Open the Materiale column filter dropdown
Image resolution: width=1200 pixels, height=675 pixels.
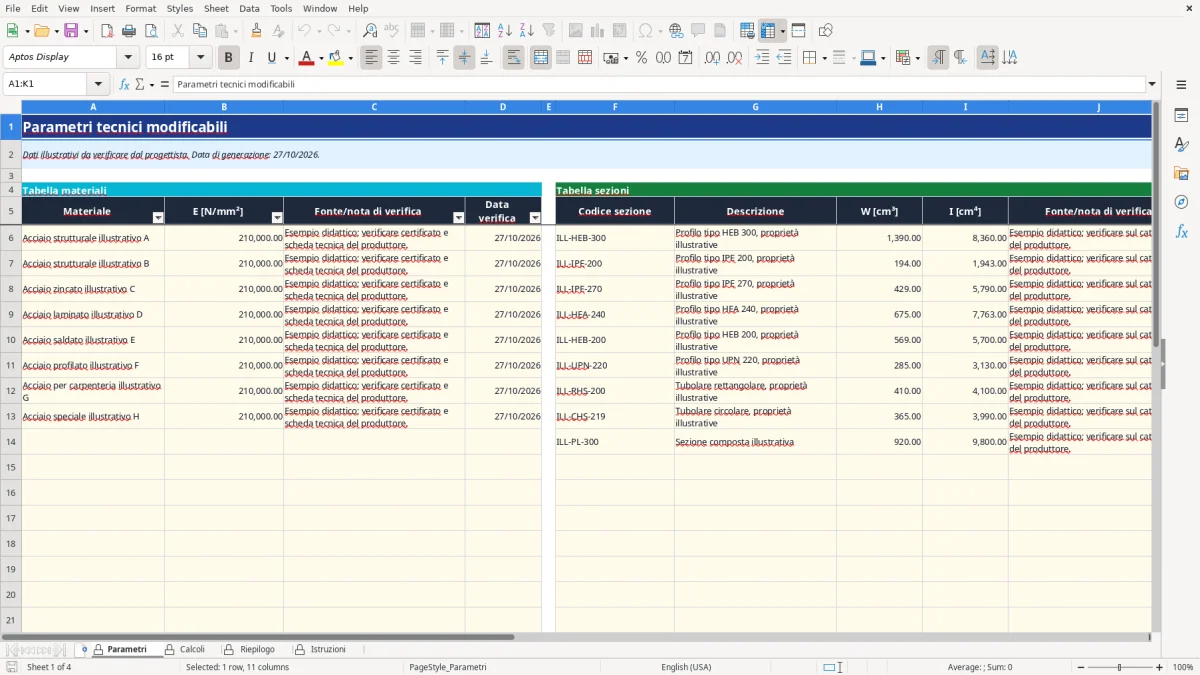tap(158, 218)
